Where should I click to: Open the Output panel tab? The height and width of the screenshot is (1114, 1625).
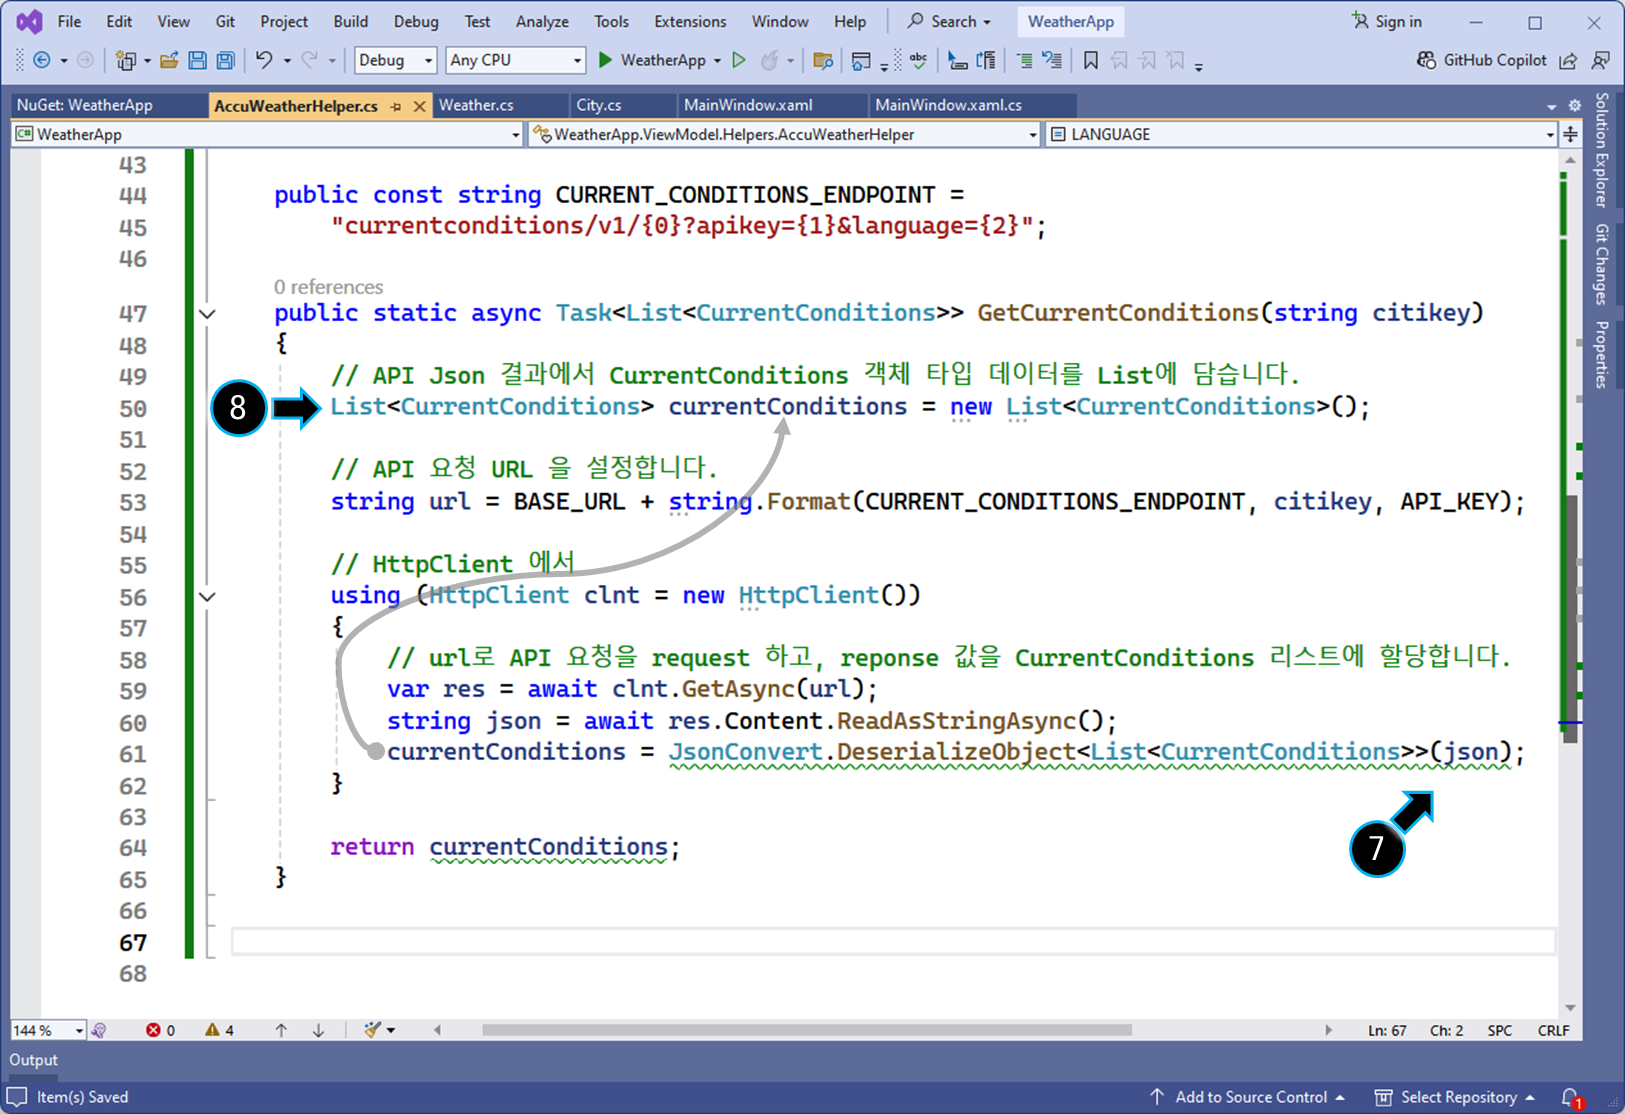click(x=34, y=1060)
